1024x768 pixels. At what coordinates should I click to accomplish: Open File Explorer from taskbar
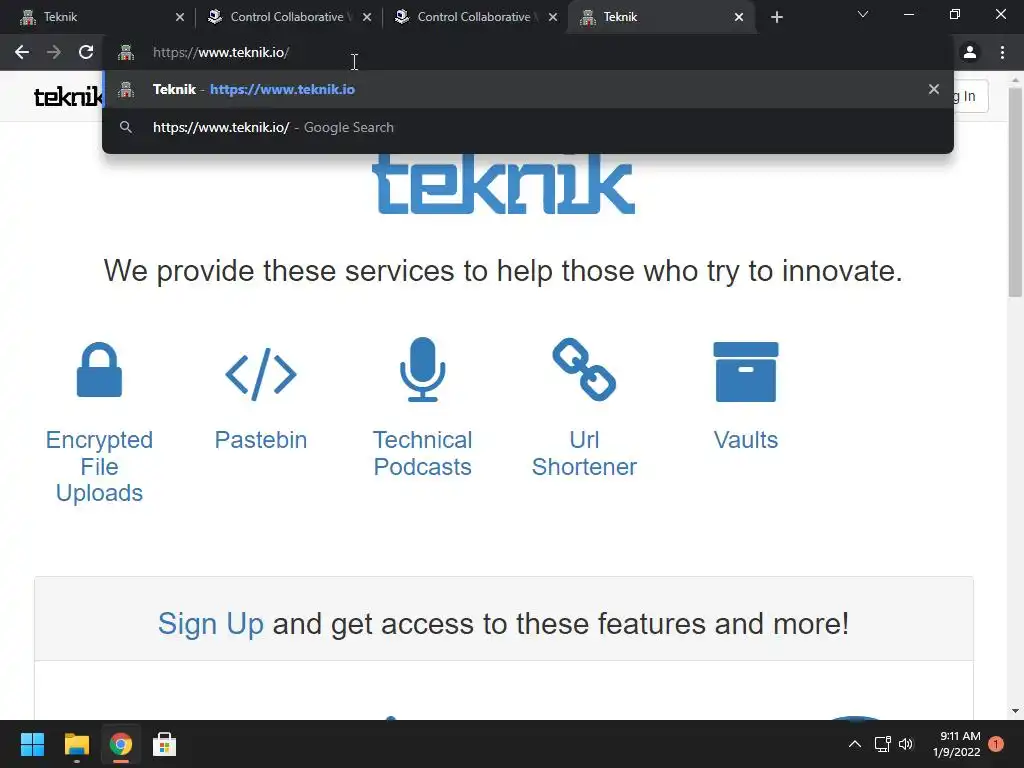point(76,744)
